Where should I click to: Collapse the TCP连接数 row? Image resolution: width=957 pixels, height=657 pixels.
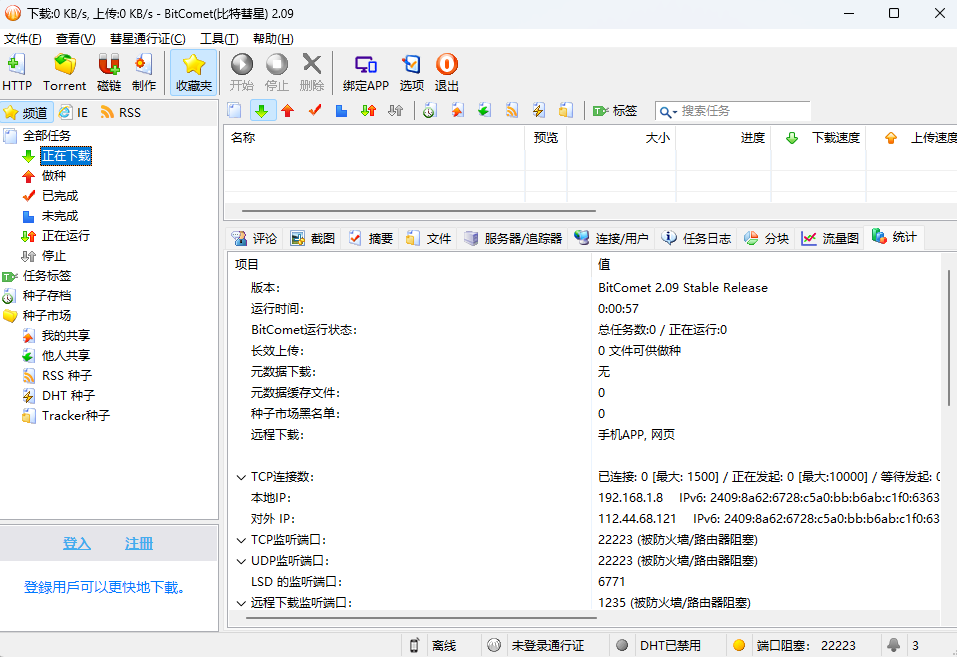[x=242, y=477]
